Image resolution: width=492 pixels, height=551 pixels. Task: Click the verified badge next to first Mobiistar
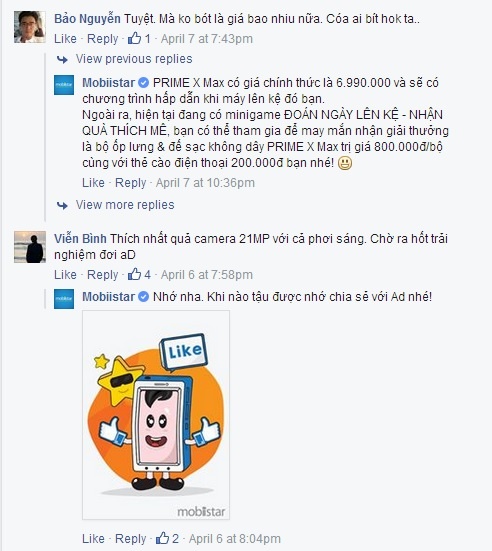click(143, 83)
